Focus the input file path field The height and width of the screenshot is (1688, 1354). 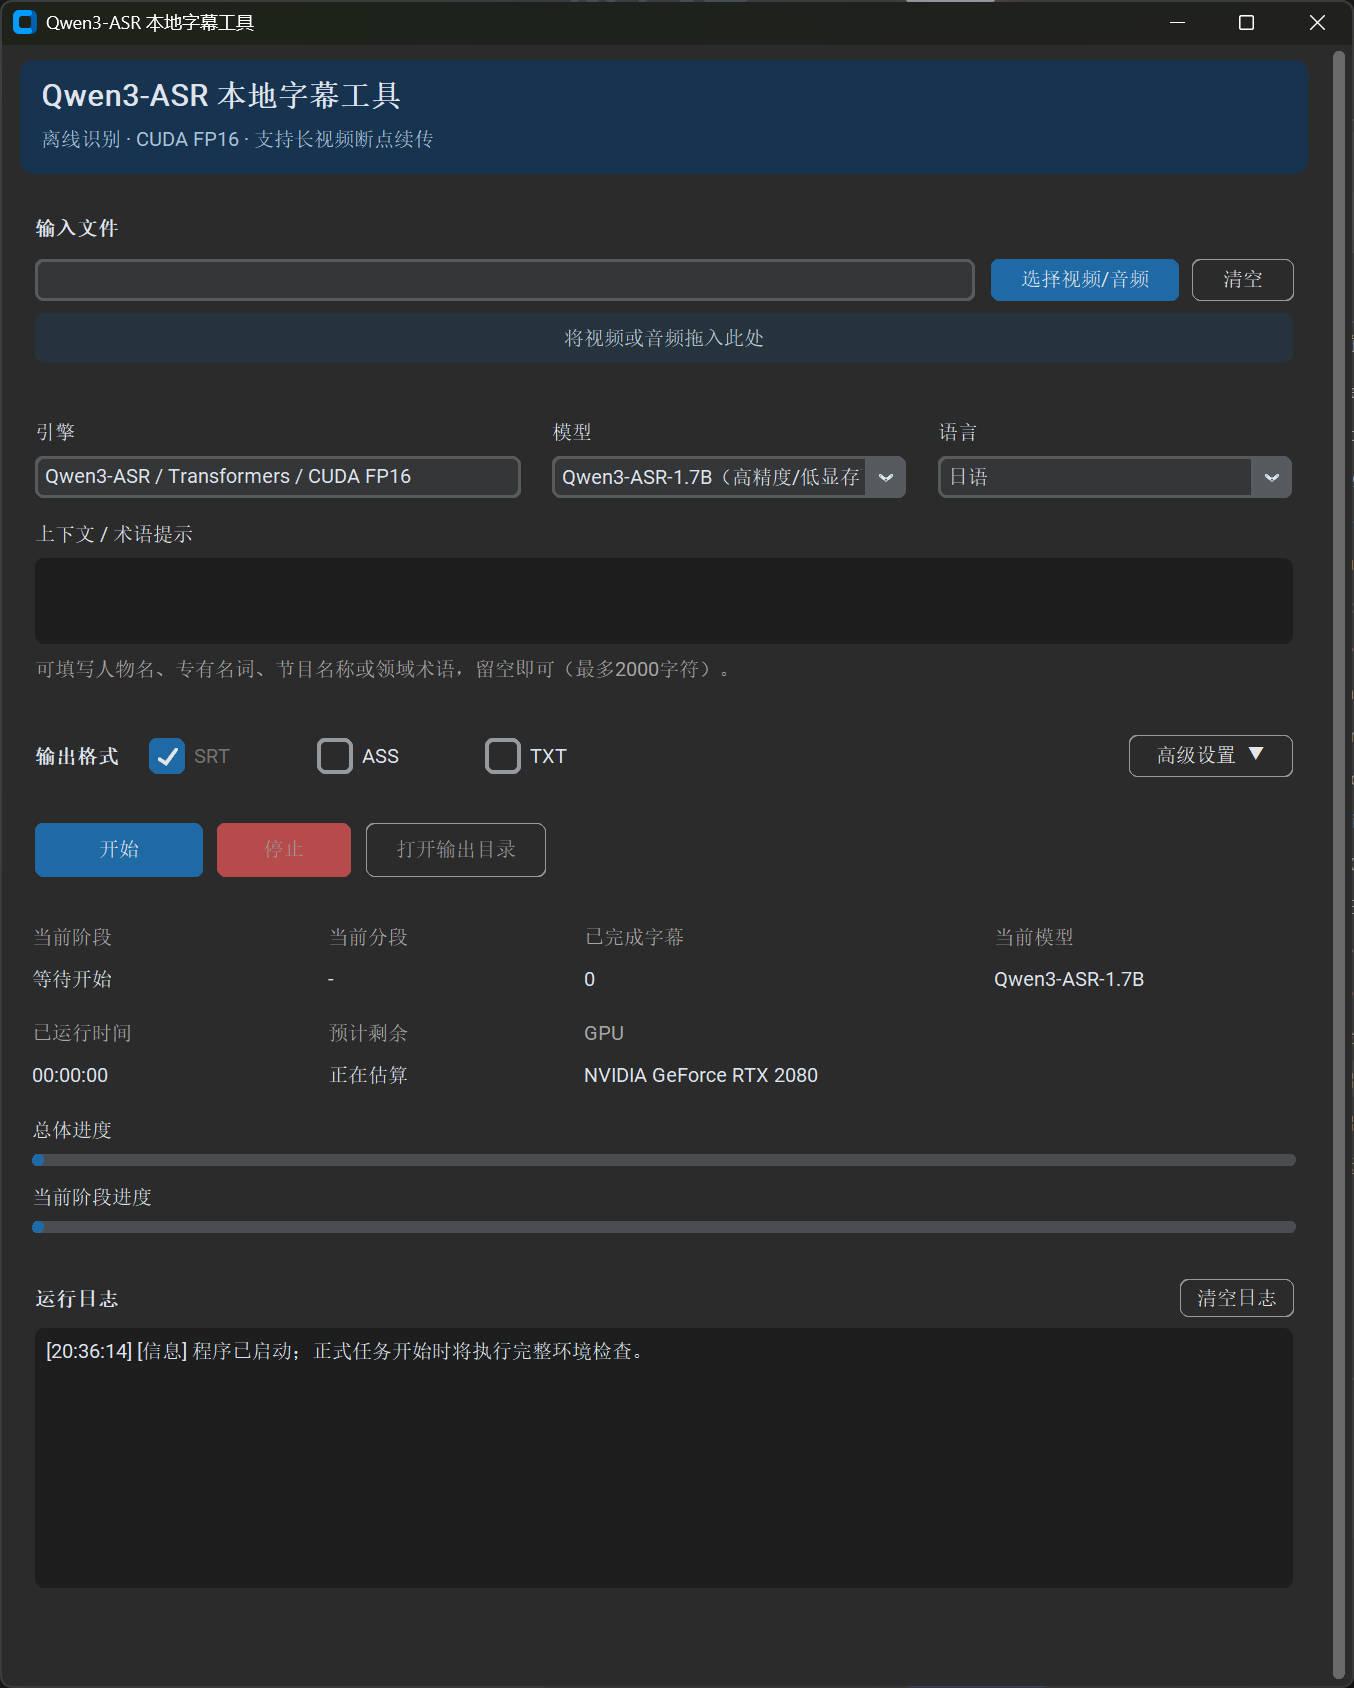point(505,280)
